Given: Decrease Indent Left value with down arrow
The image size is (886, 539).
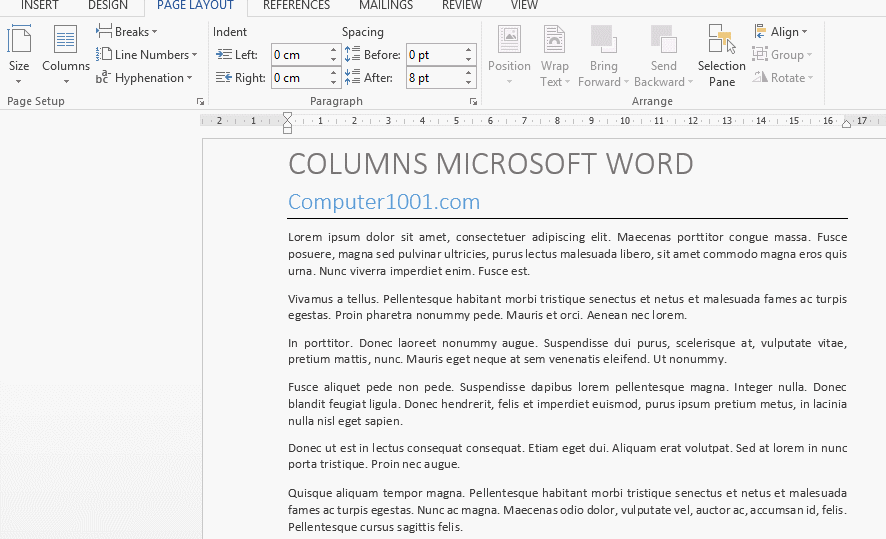Looking at the screenshot, I should pyautogui.click(x=334, y=60).
